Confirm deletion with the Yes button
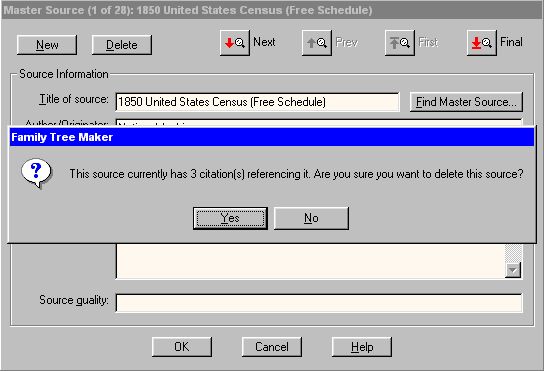This screenshot has height=371, width=544. [230, 218]
